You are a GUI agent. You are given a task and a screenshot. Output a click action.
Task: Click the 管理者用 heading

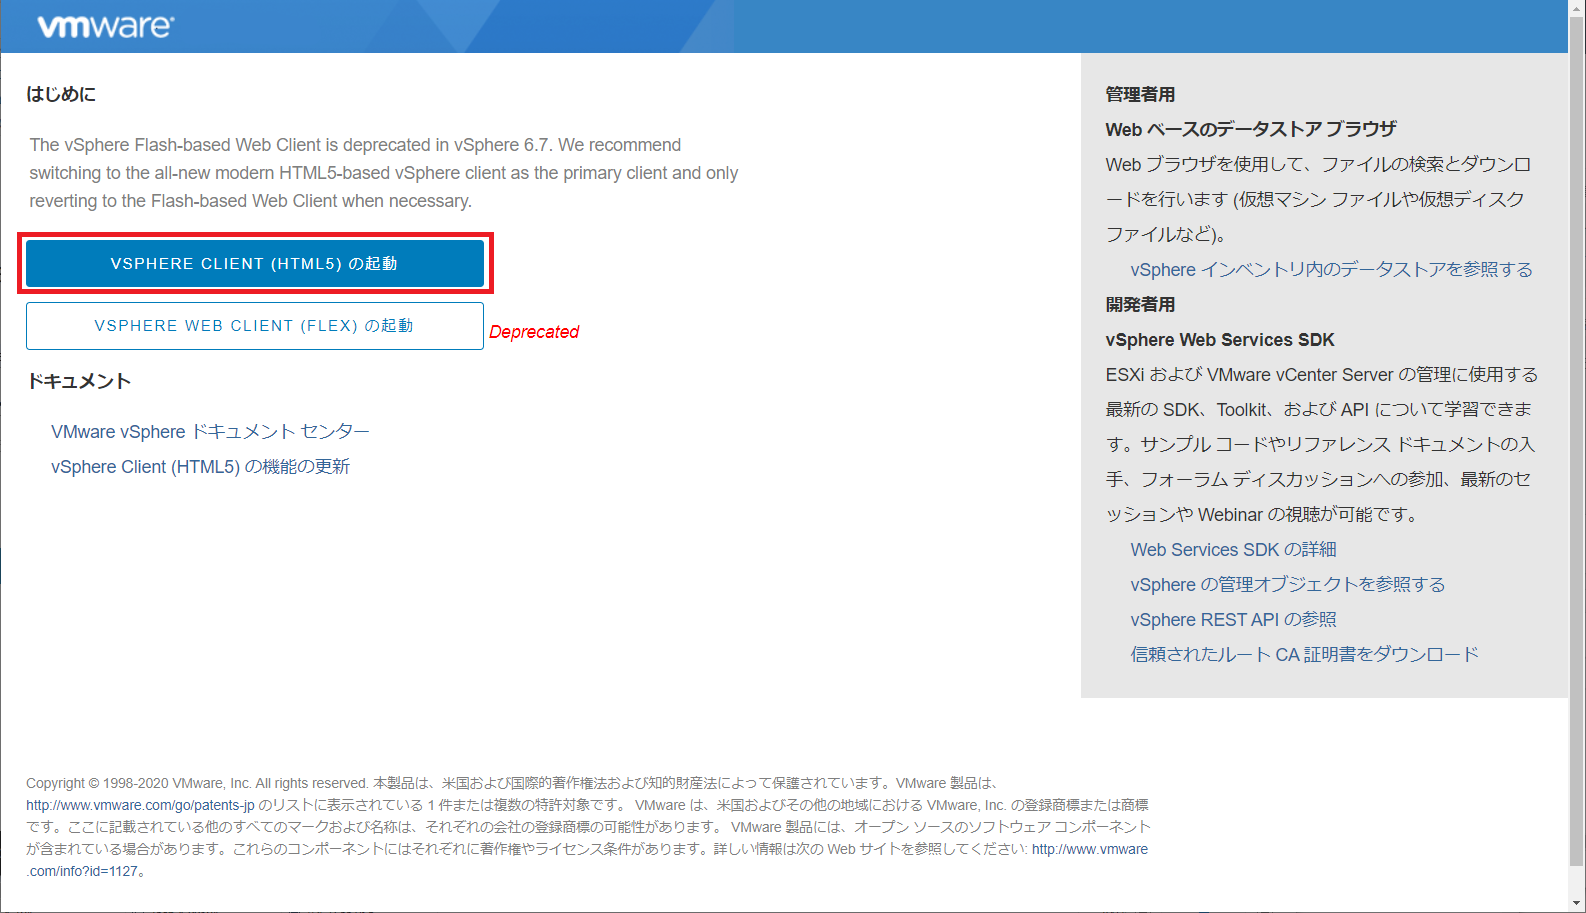coord(1140,94)
